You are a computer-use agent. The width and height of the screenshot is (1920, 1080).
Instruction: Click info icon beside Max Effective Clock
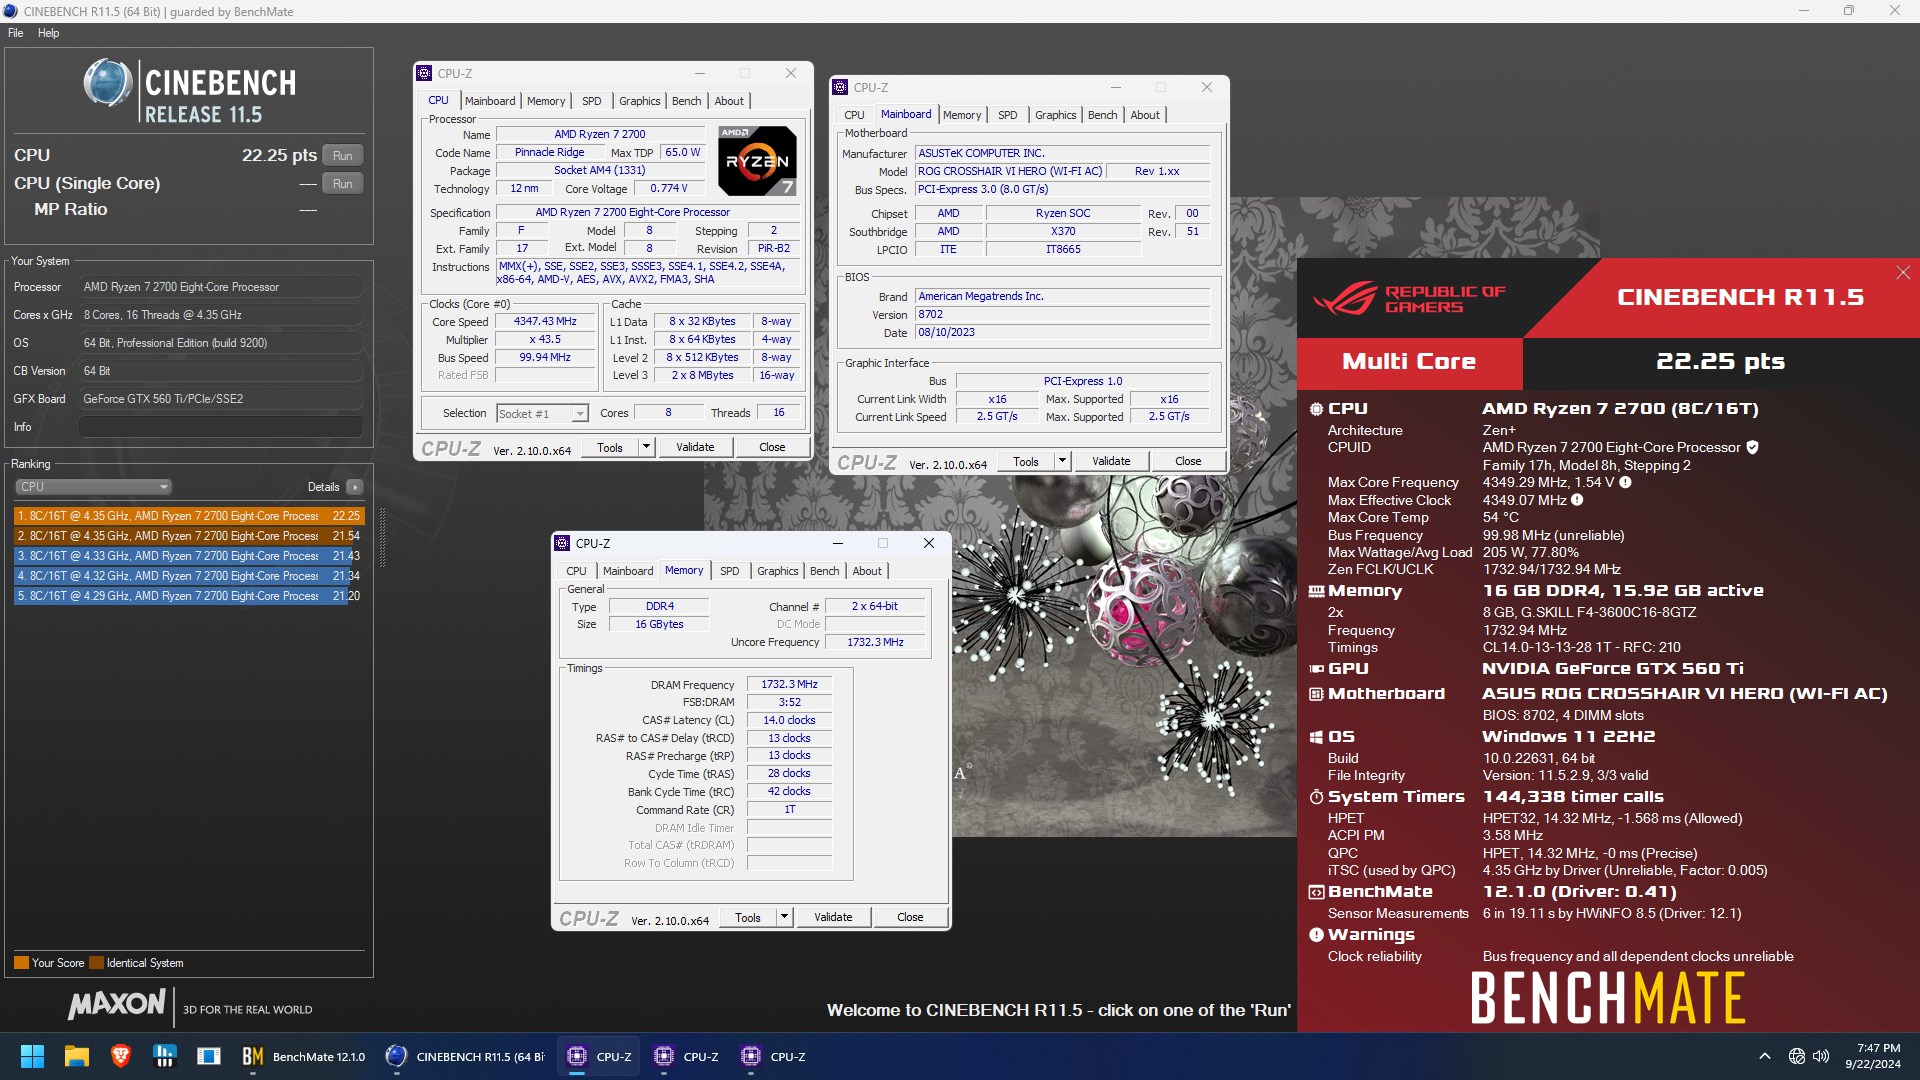[x=1577, y=500]
